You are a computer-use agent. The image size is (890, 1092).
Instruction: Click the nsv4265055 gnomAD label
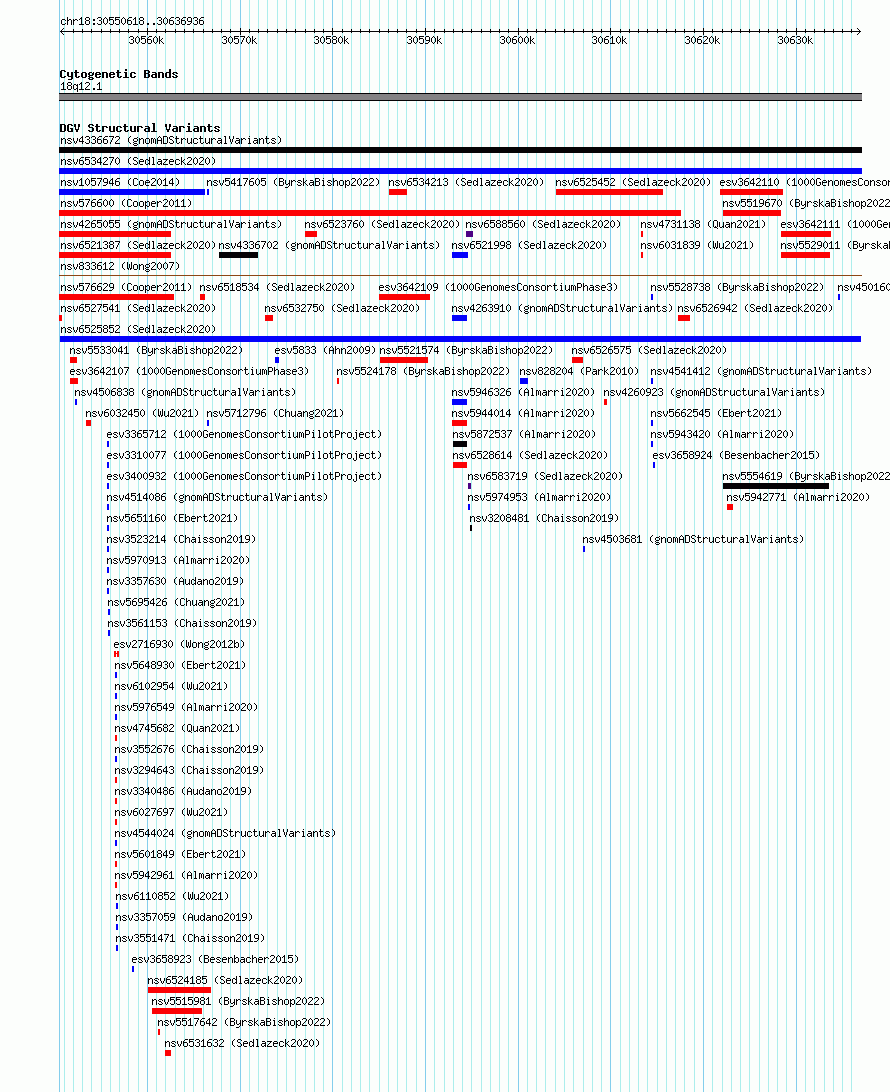tap(171, 224)
